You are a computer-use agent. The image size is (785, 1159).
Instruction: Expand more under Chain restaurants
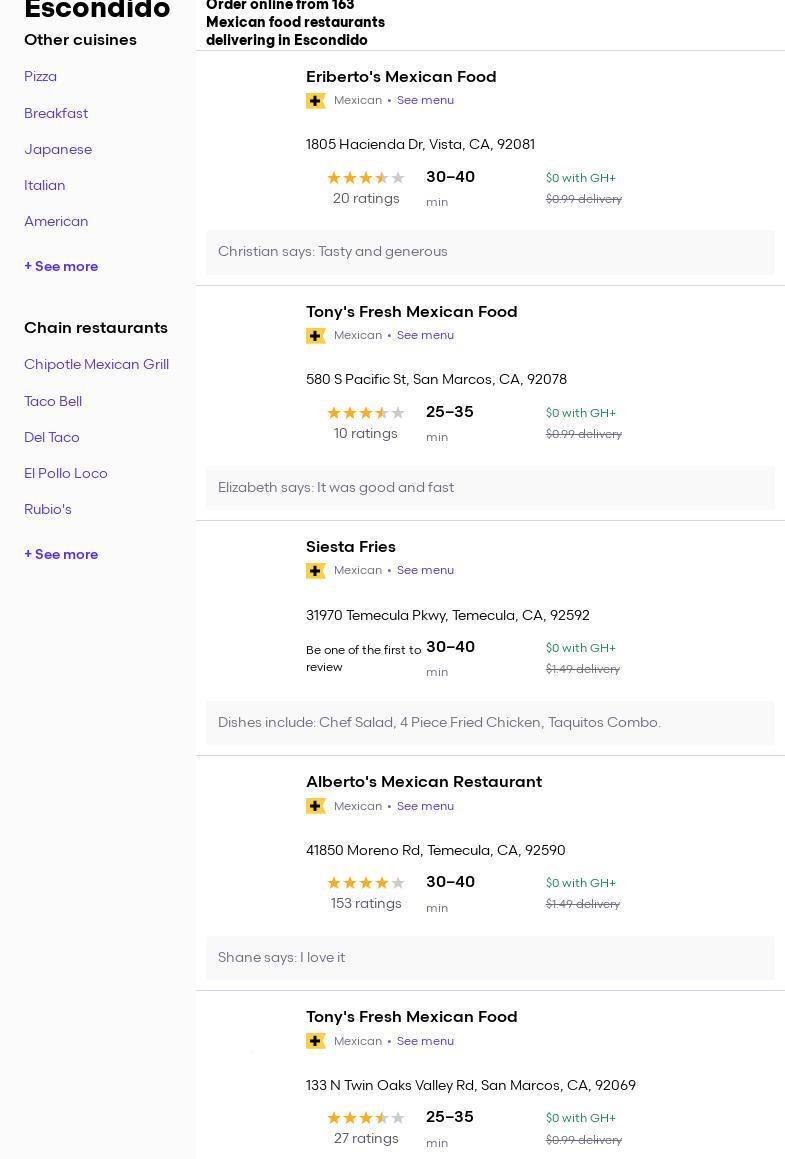61,555
